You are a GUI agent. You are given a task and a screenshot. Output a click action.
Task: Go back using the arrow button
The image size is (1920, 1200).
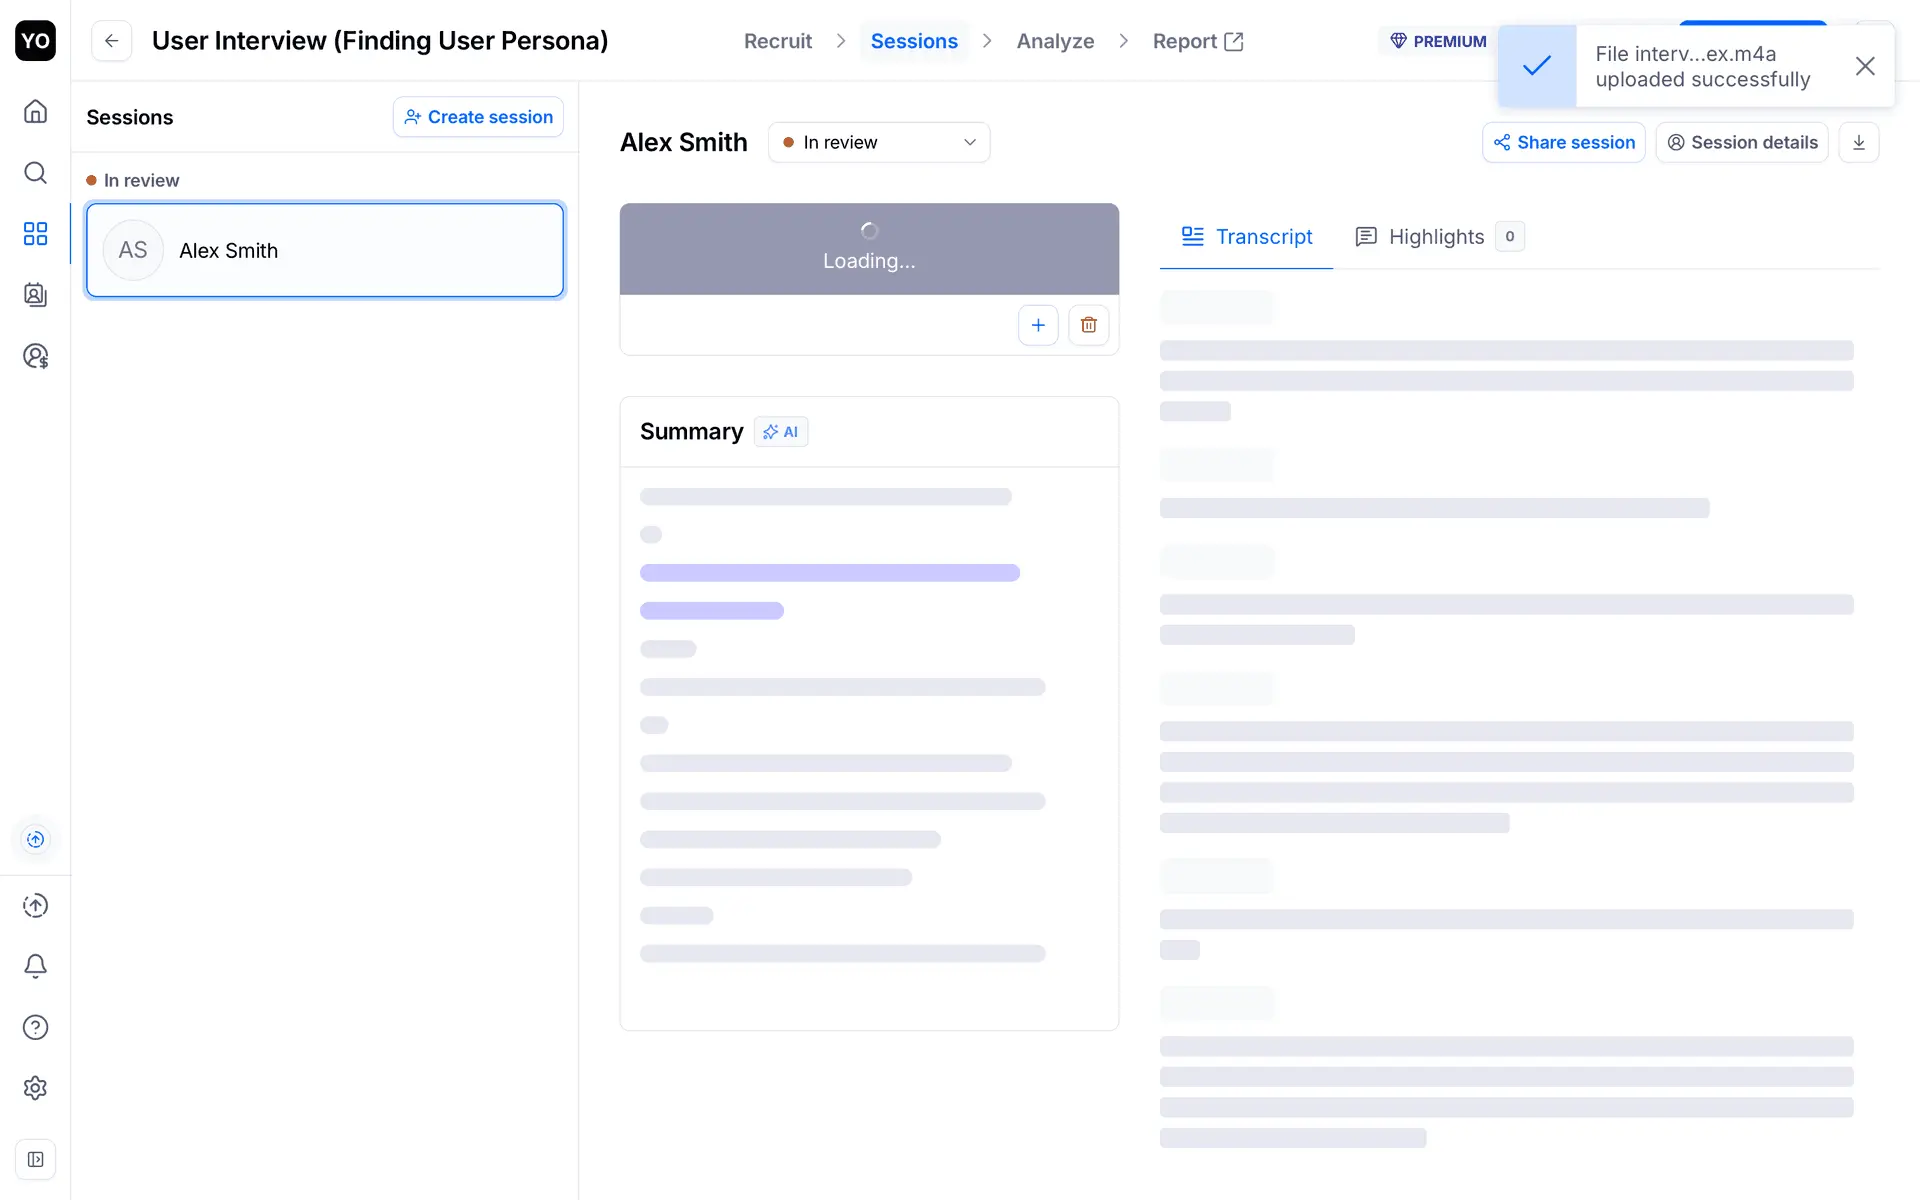coord(111,41)
